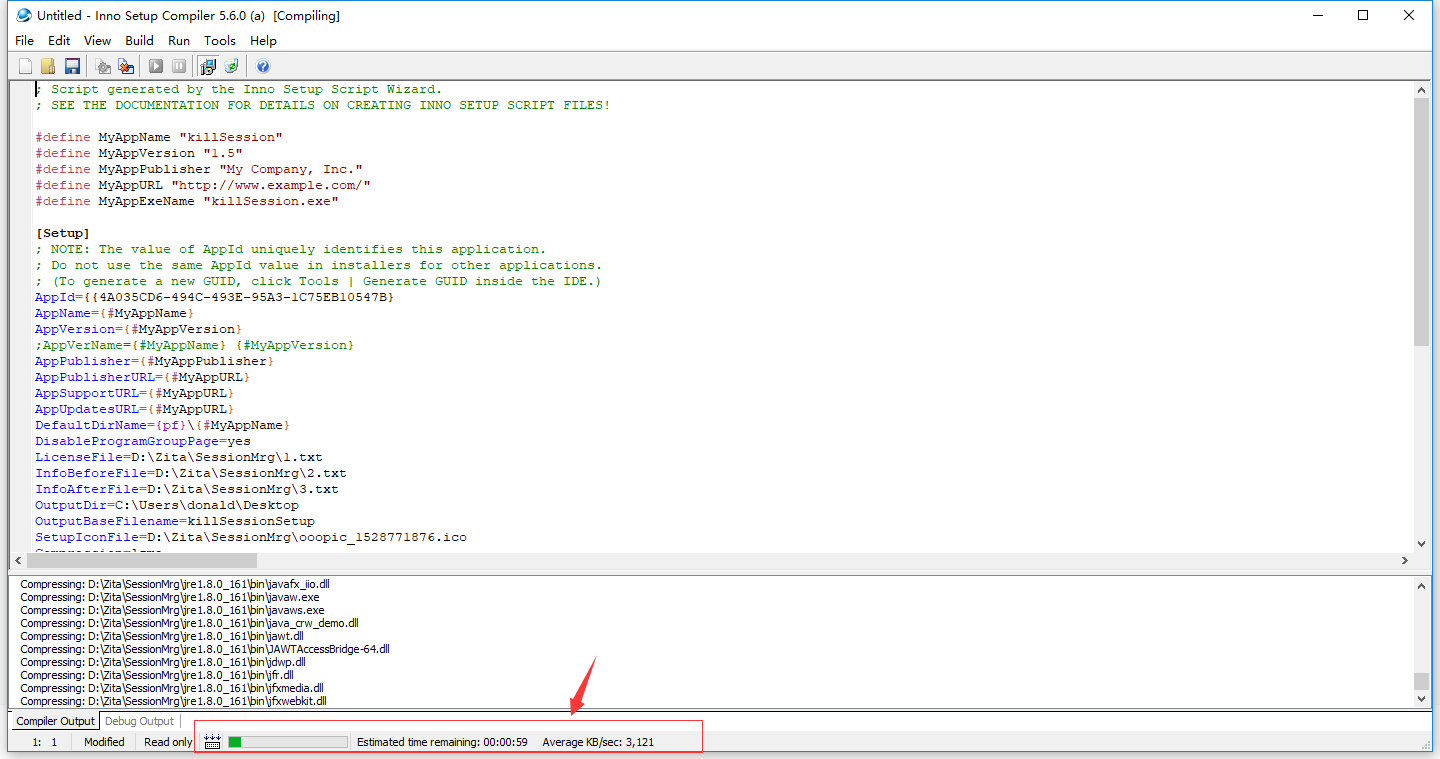The image size is (1440, 759).
Task: Click the editor vertical scrollbar up arrow
Action: pyautogui.click(x=1422, y=90)
